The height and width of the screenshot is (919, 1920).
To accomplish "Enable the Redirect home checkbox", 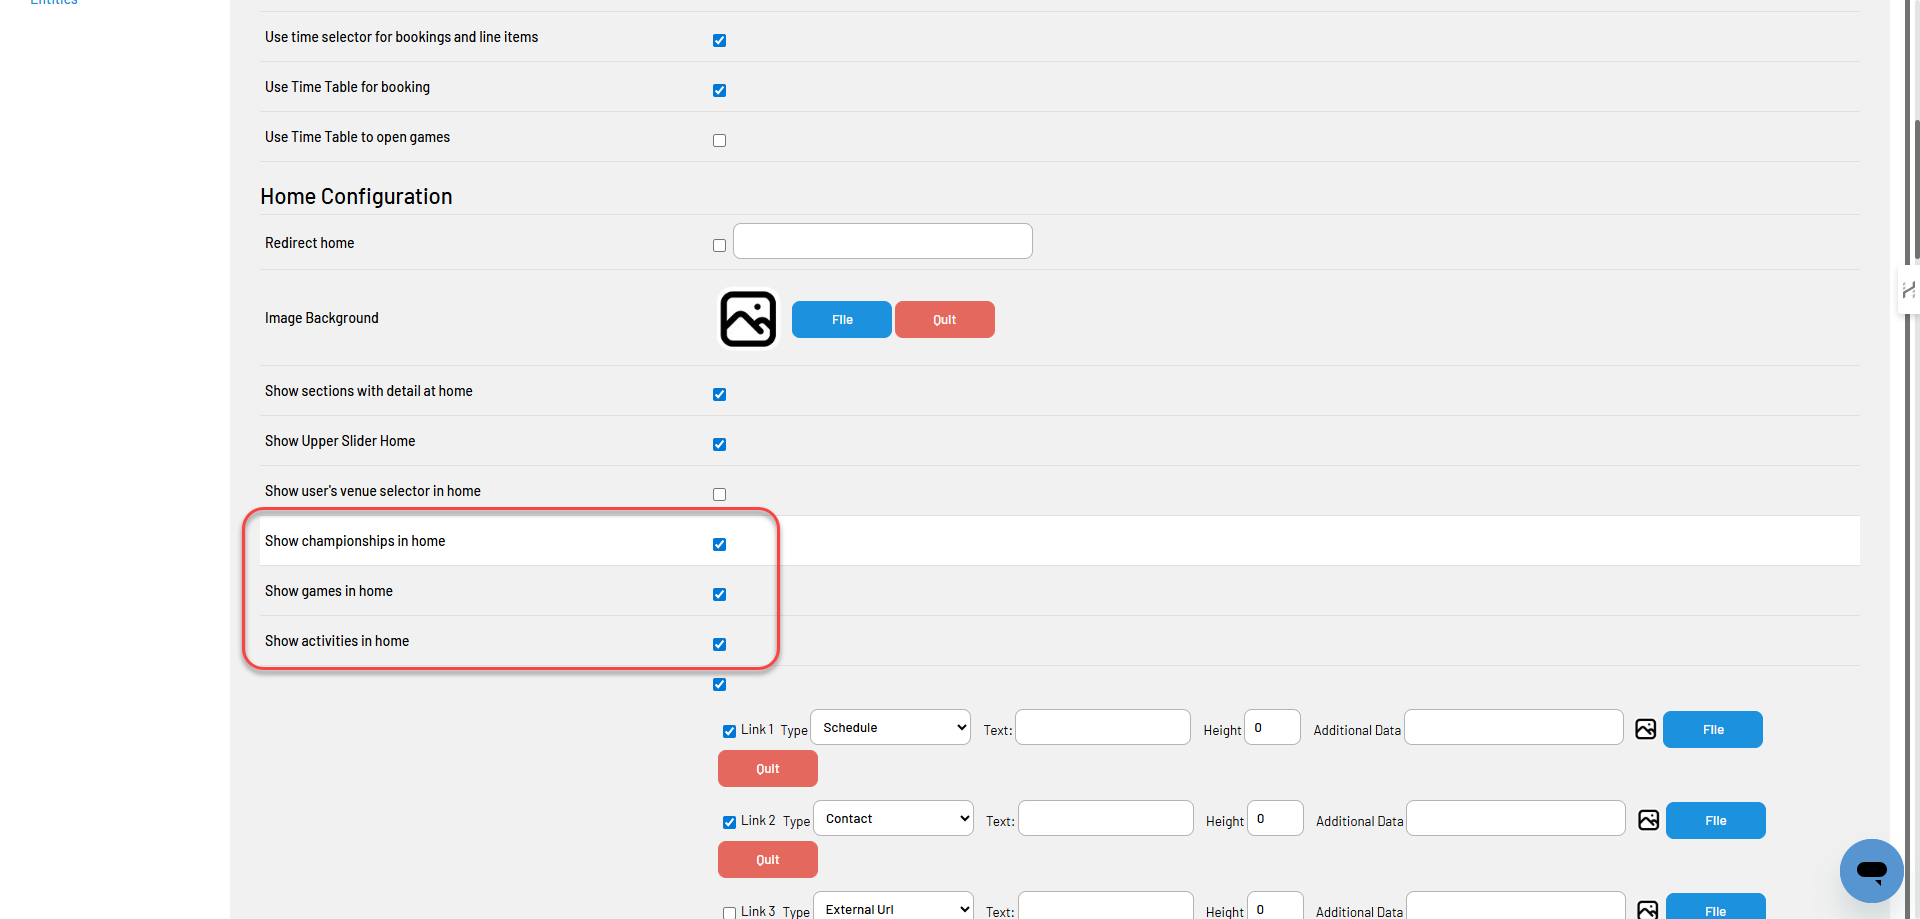I will 719,245.
